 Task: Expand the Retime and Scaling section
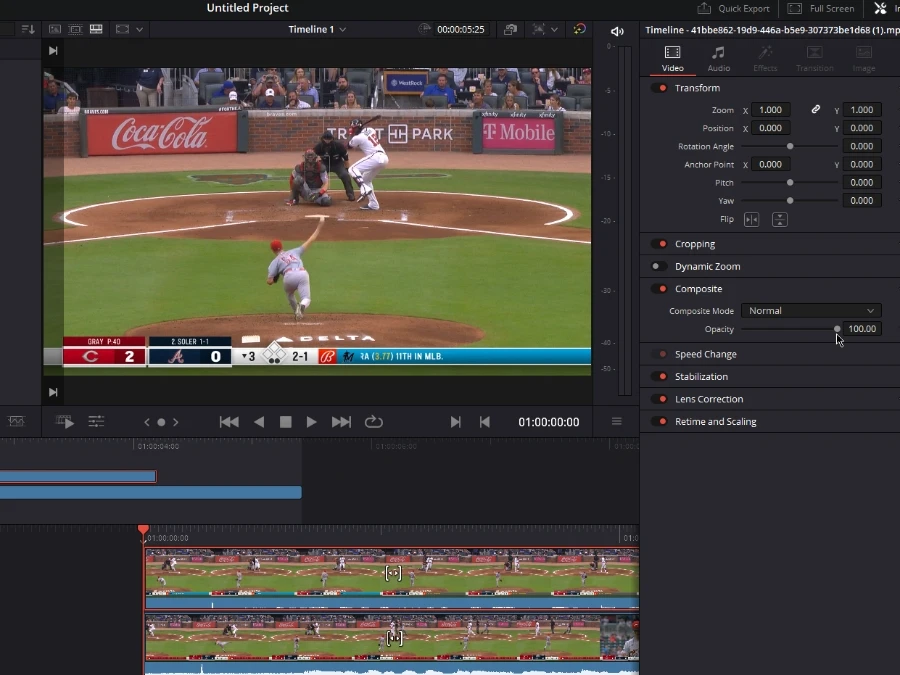(x=715, y=421)
